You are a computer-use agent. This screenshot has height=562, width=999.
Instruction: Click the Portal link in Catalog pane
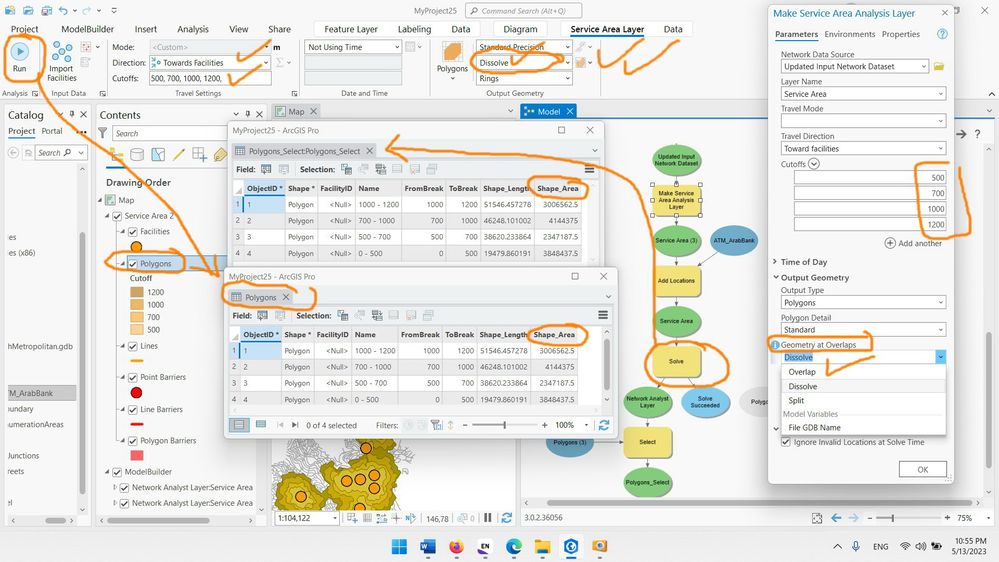(52, 131)
